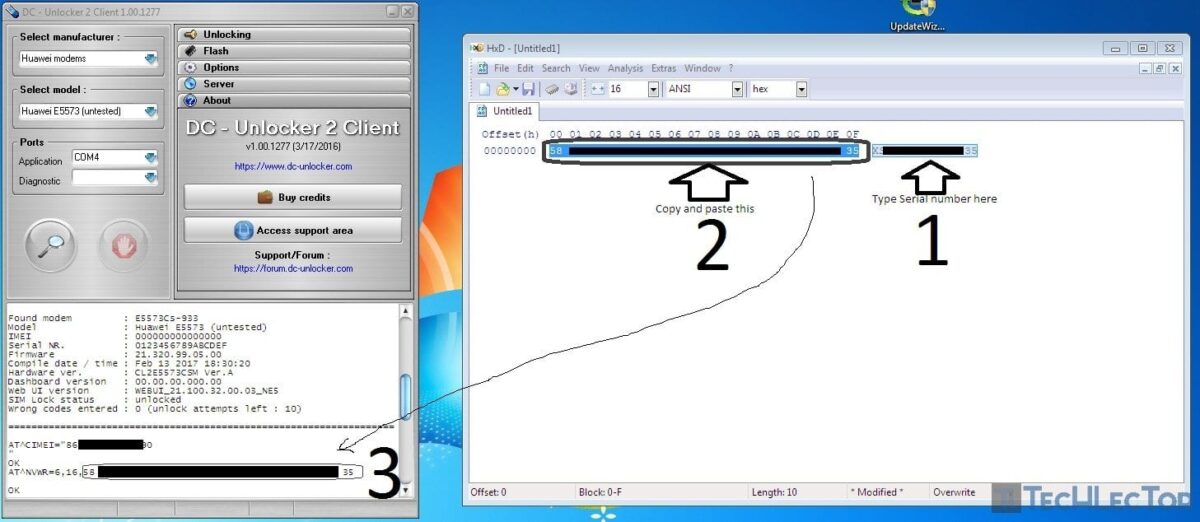Click the DC-Unlocker log scrollbar thumb

(405, 398)
